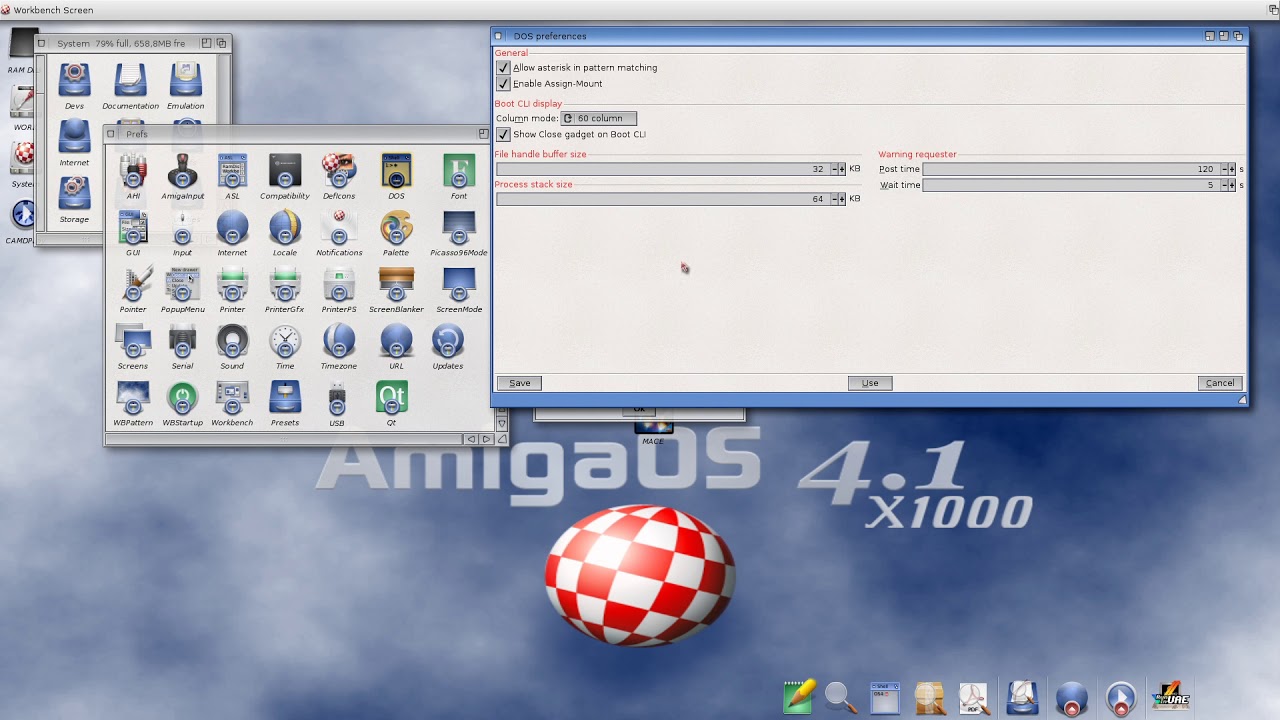Click right scroll arrow in Prefs window
Image resolution: width=1280 pixels, height=720 pixels.
tap(486, 439)
